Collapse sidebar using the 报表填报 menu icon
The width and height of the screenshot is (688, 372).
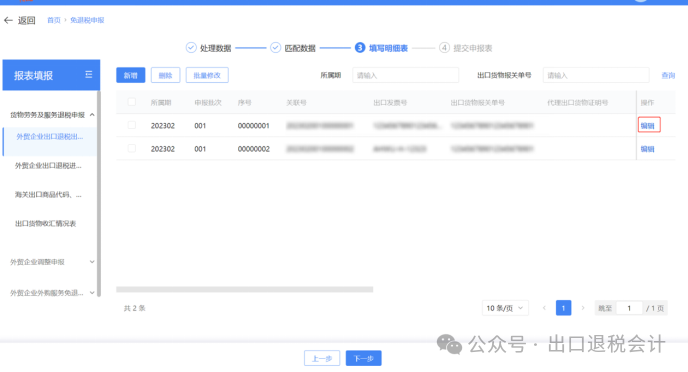(89, 75)
